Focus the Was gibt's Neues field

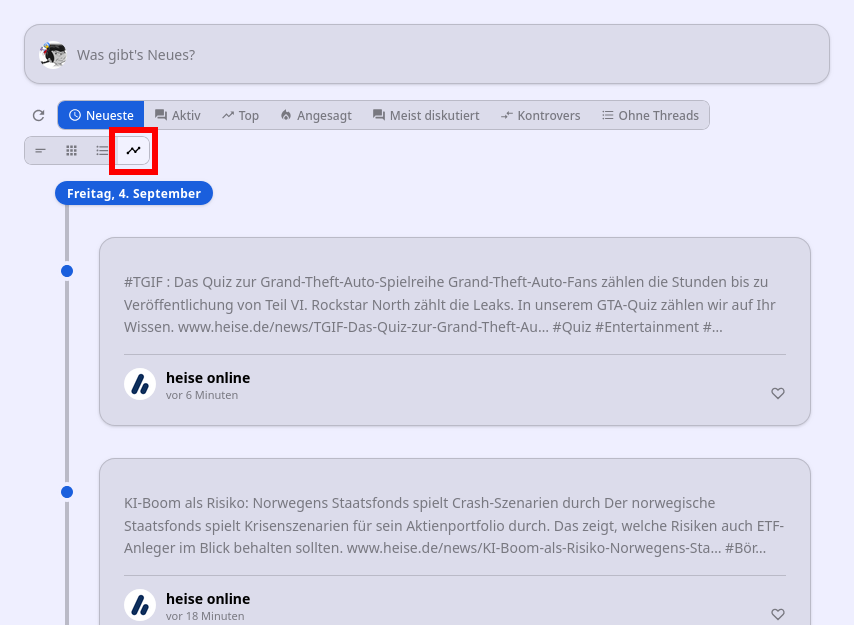coord(427,54)
